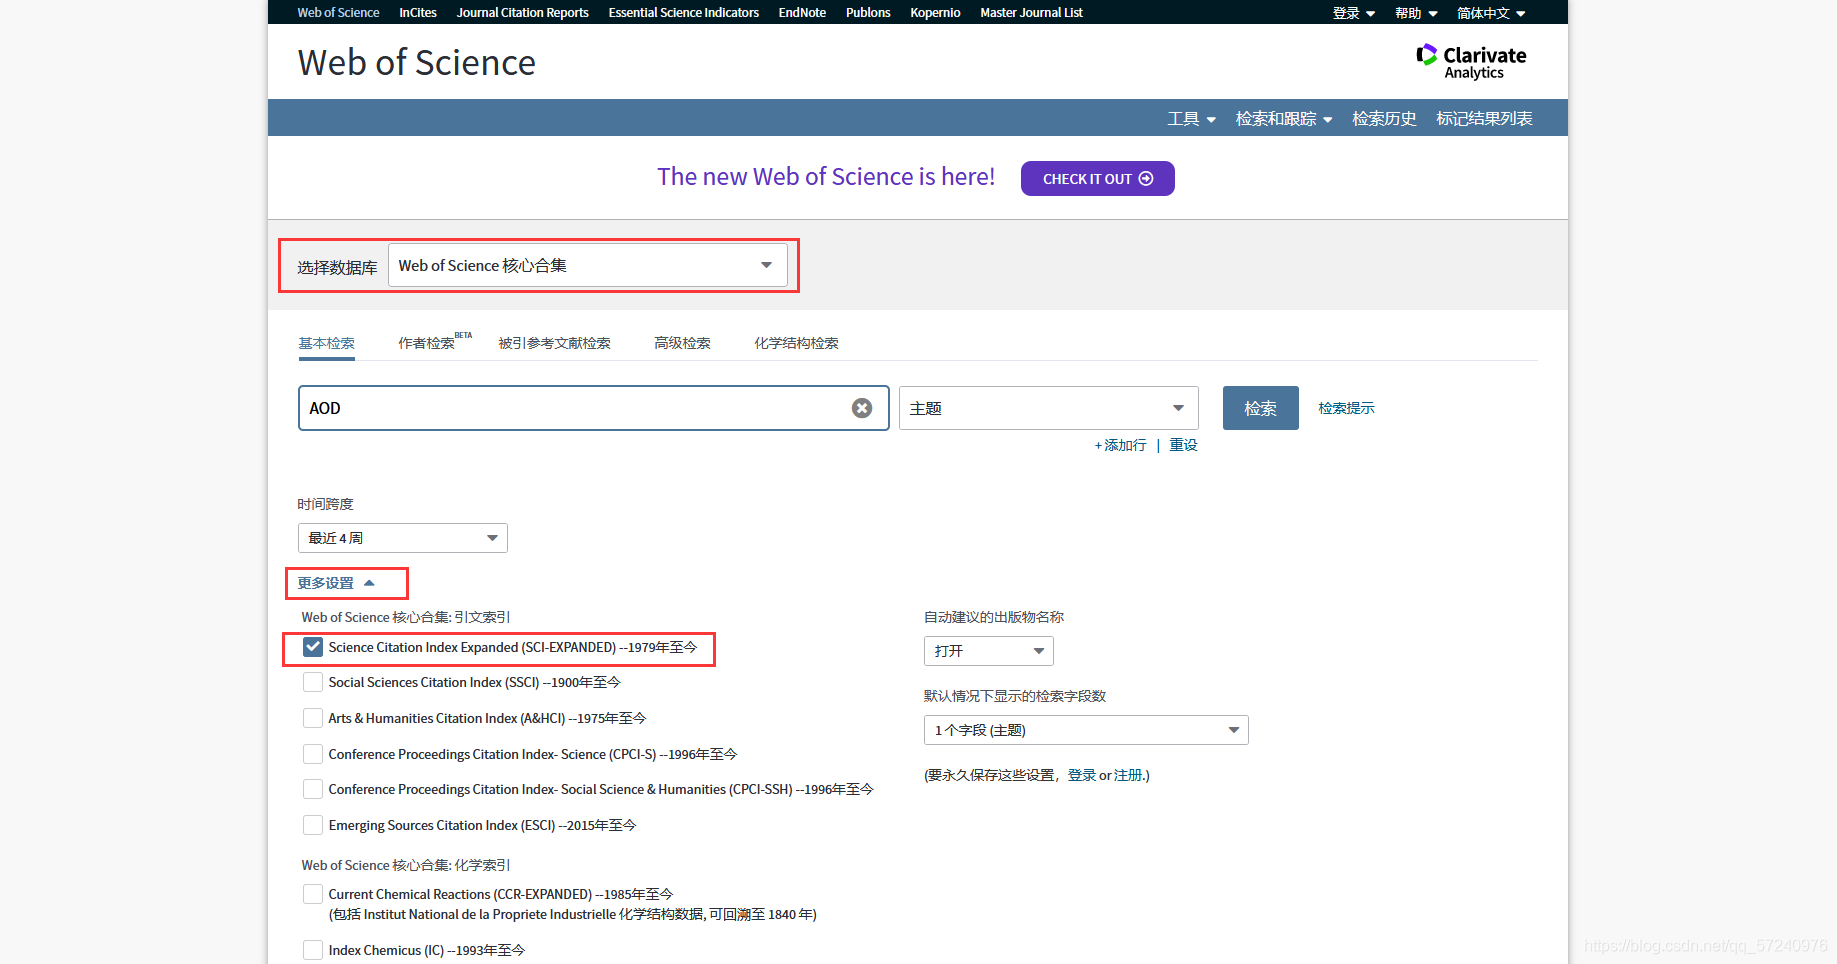Enable Emerging Sources Citation Index (ESCI)
Viewport: 1837px width, 964px height.
click(x=313, y=825)
